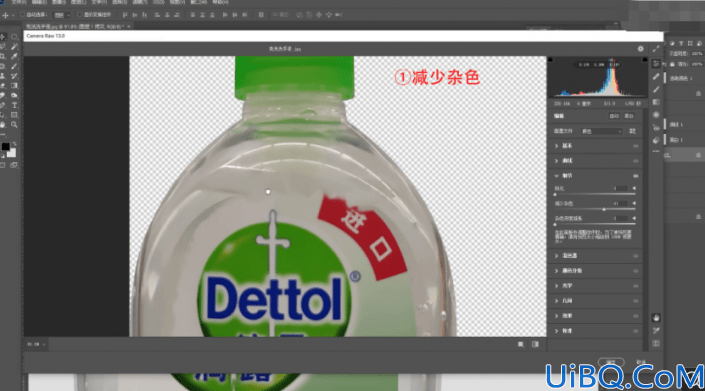Screen dimensions: 705x391
Task: Open the profile dropdown in Camera Raw
Action: coord(602,131)
